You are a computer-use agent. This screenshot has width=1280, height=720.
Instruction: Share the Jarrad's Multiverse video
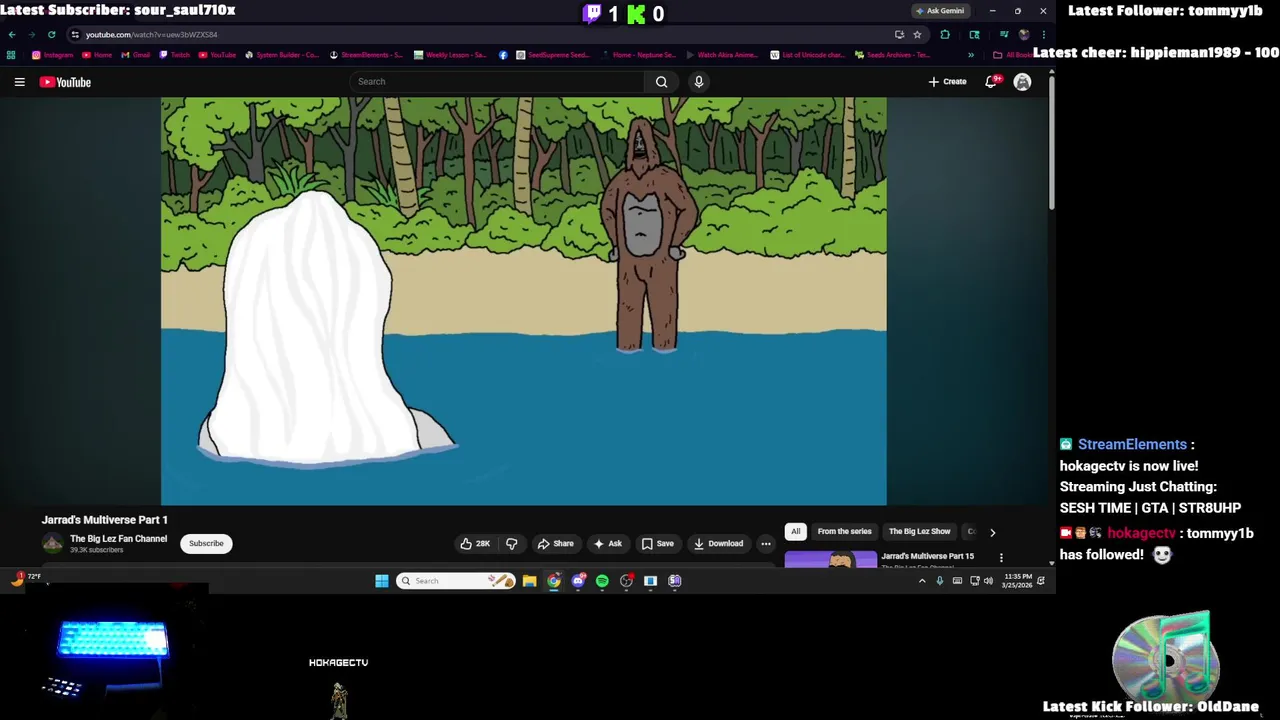pos(555,544)
